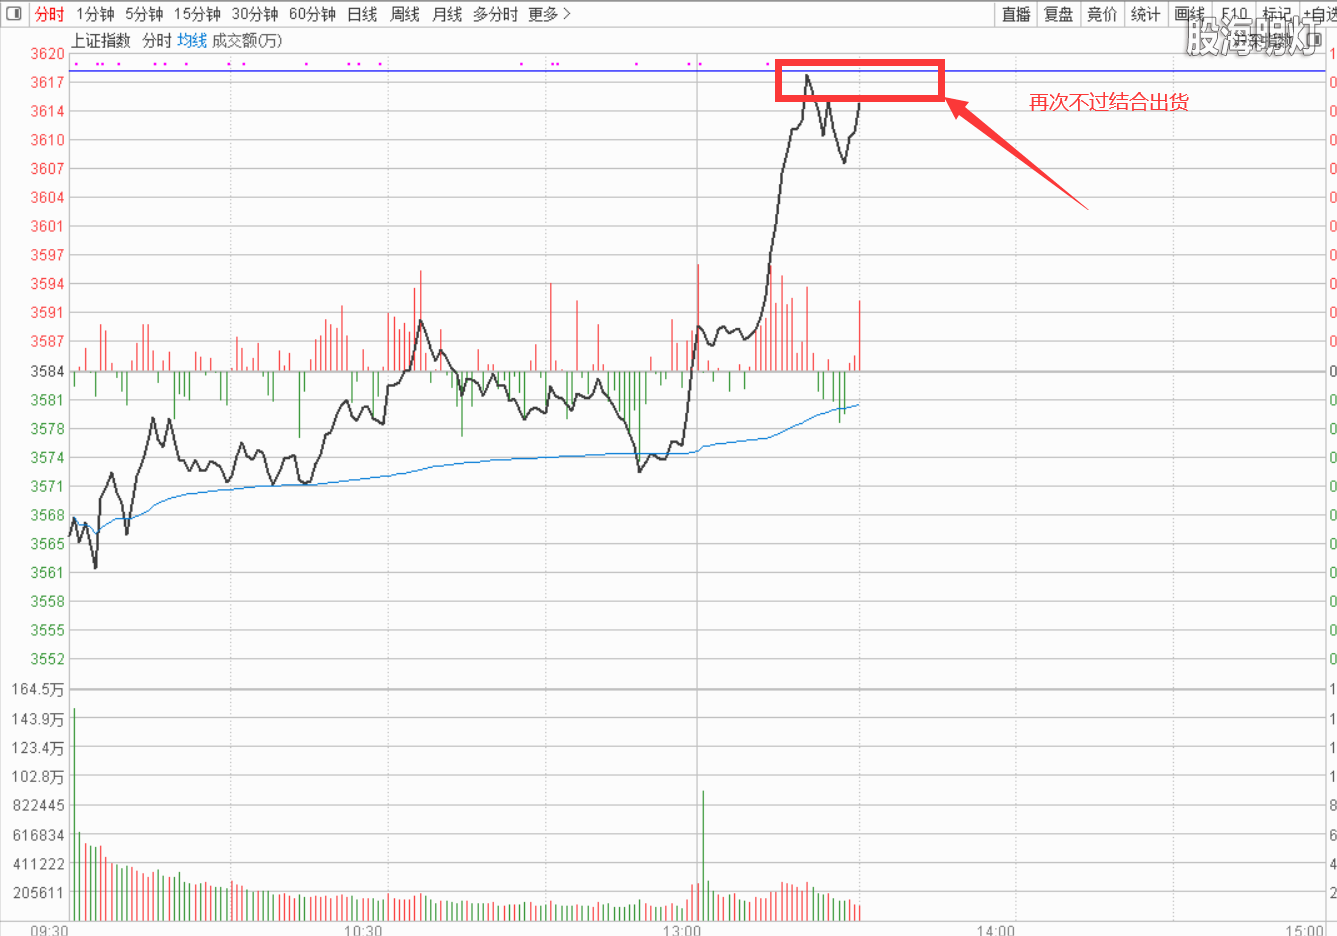Show the 日线 daily chart
The width and height of the screenshot is (1337, 936).
pyautogui.click(x=362, y=14)
